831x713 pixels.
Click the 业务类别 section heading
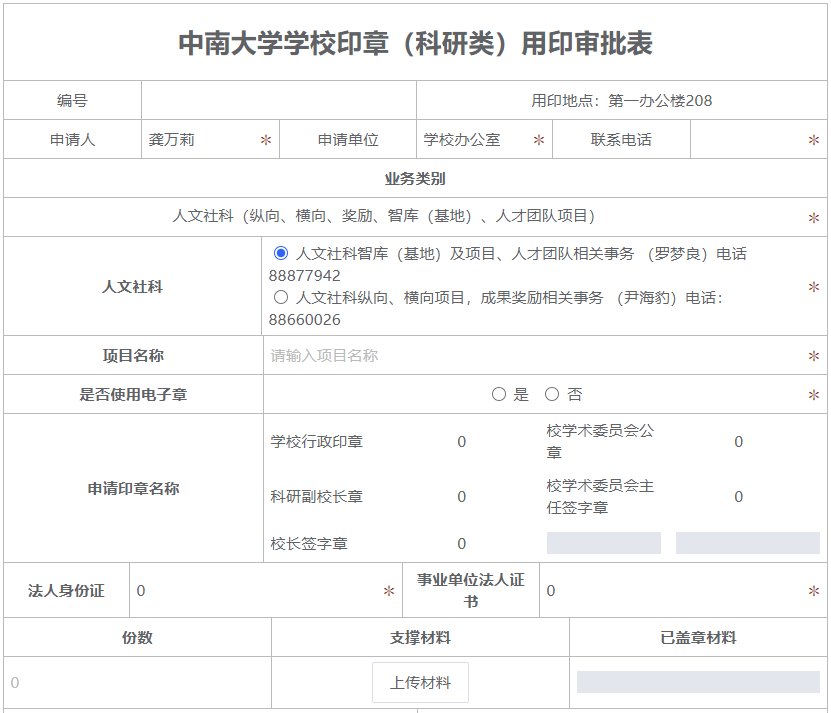point(415,179)
